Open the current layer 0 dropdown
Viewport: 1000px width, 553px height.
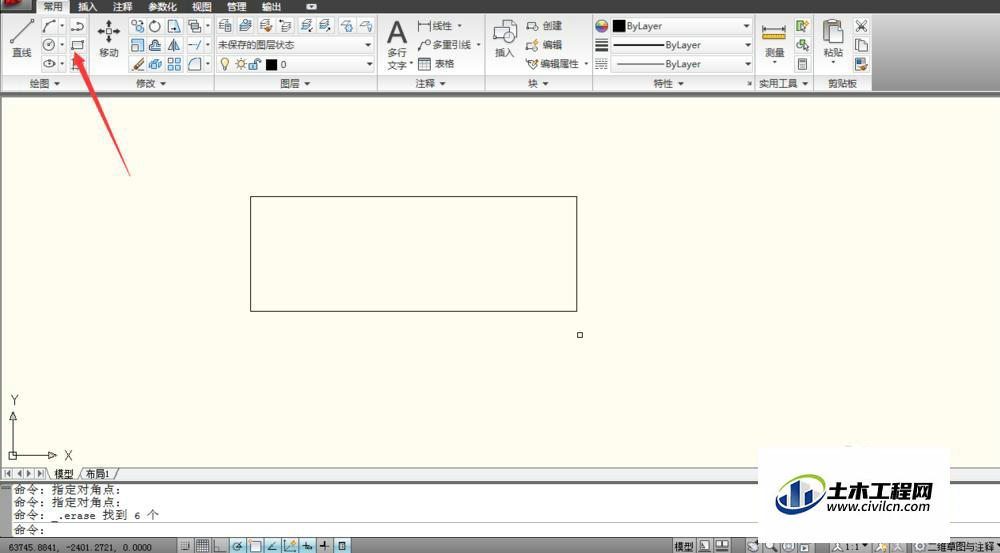[295, 64]
